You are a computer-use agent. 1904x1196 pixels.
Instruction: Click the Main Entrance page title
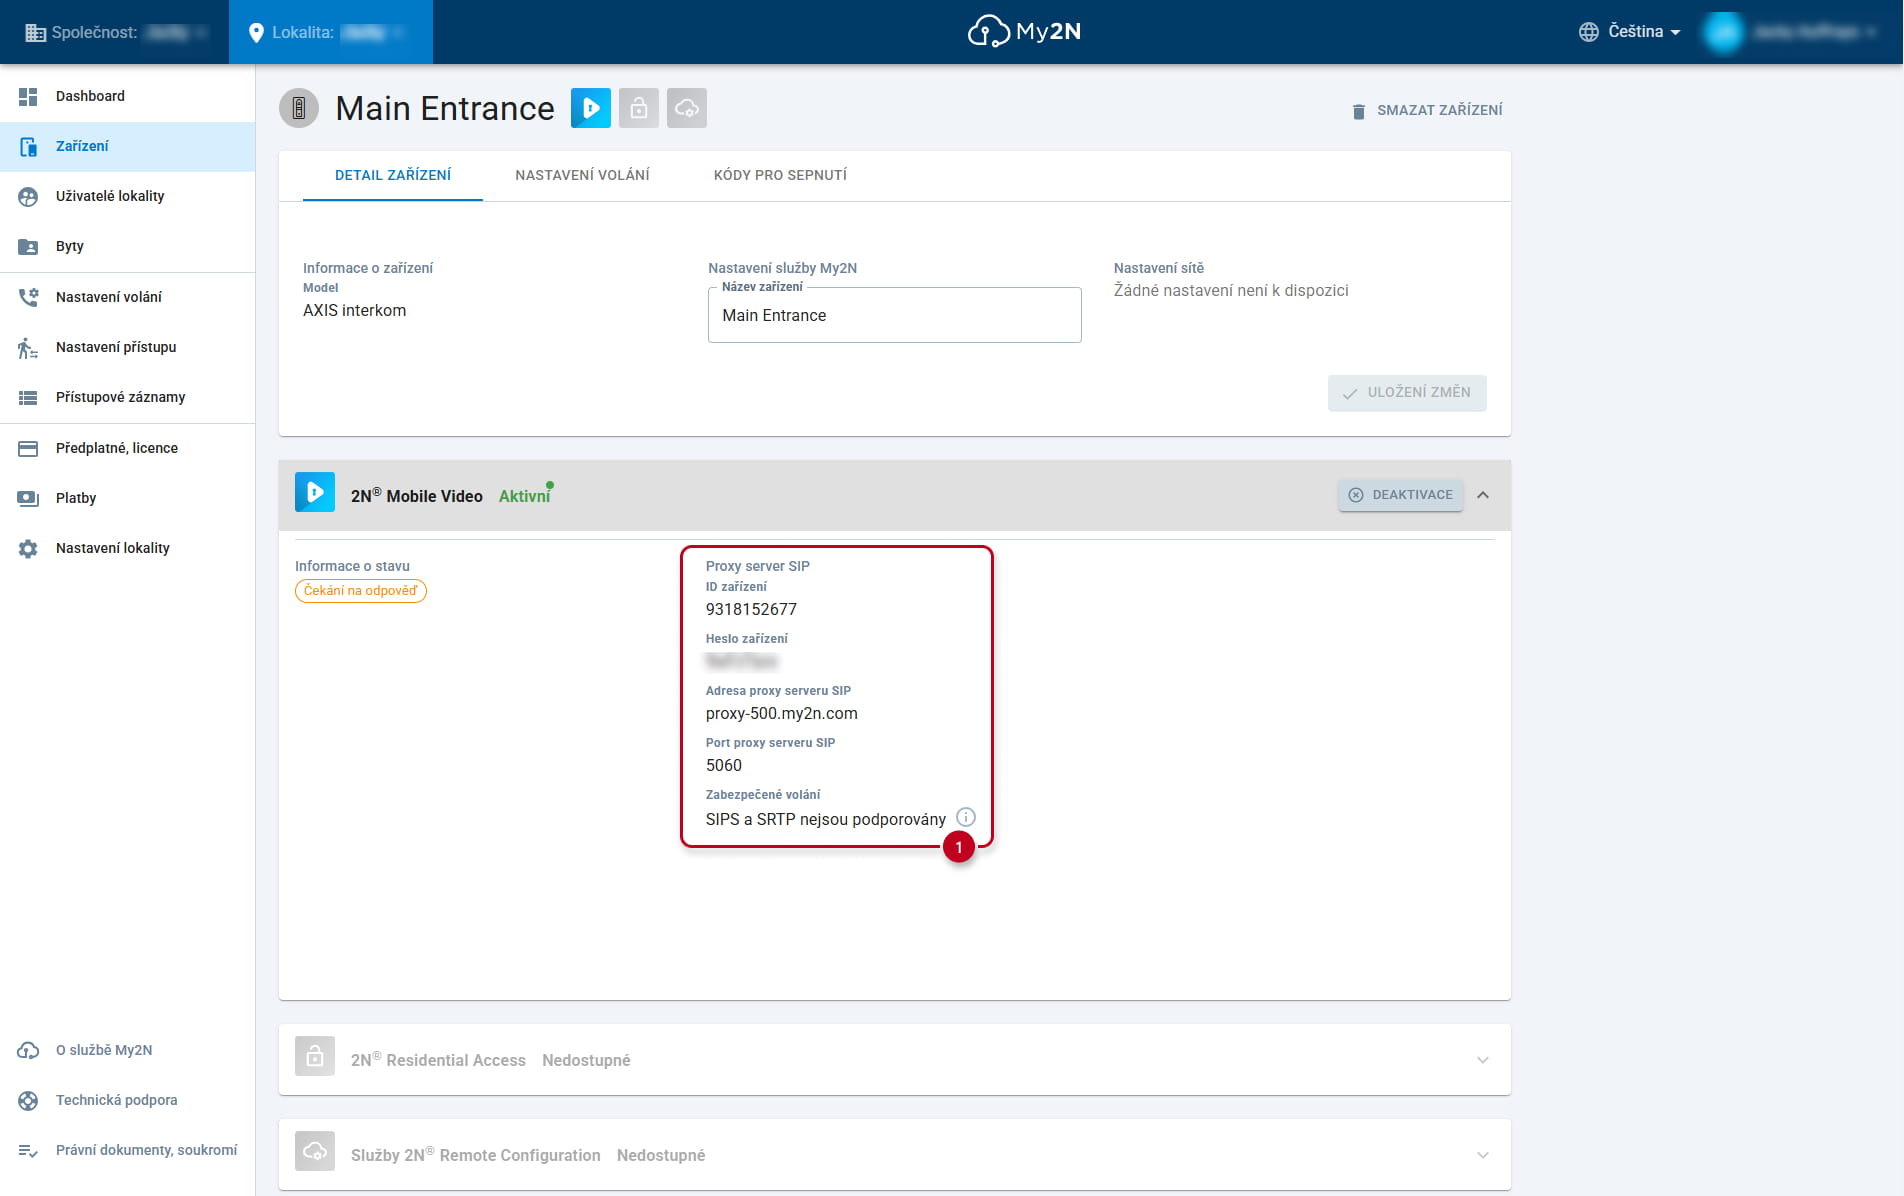(x=445, y=108)
